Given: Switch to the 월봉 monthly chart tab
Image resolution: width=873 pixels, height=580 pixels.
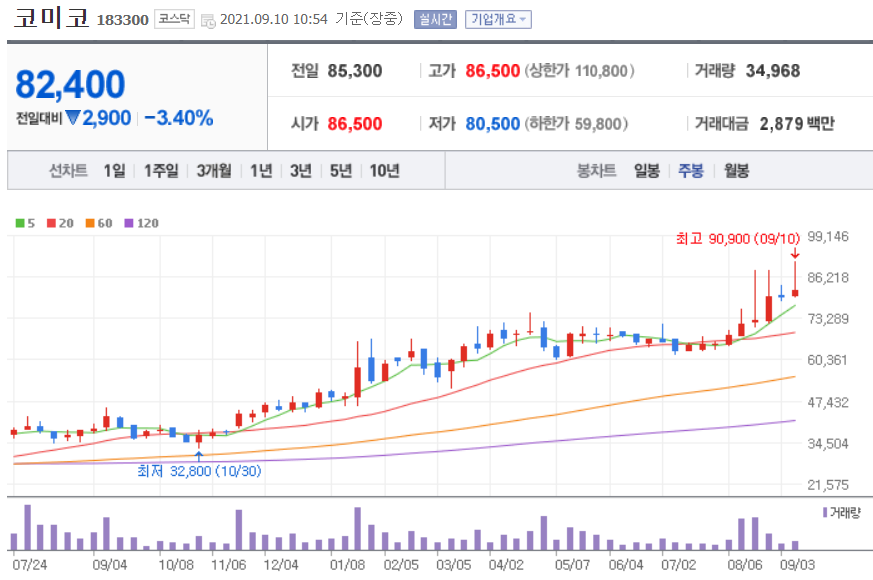Looking at the screenshot, I should [735, 170].
